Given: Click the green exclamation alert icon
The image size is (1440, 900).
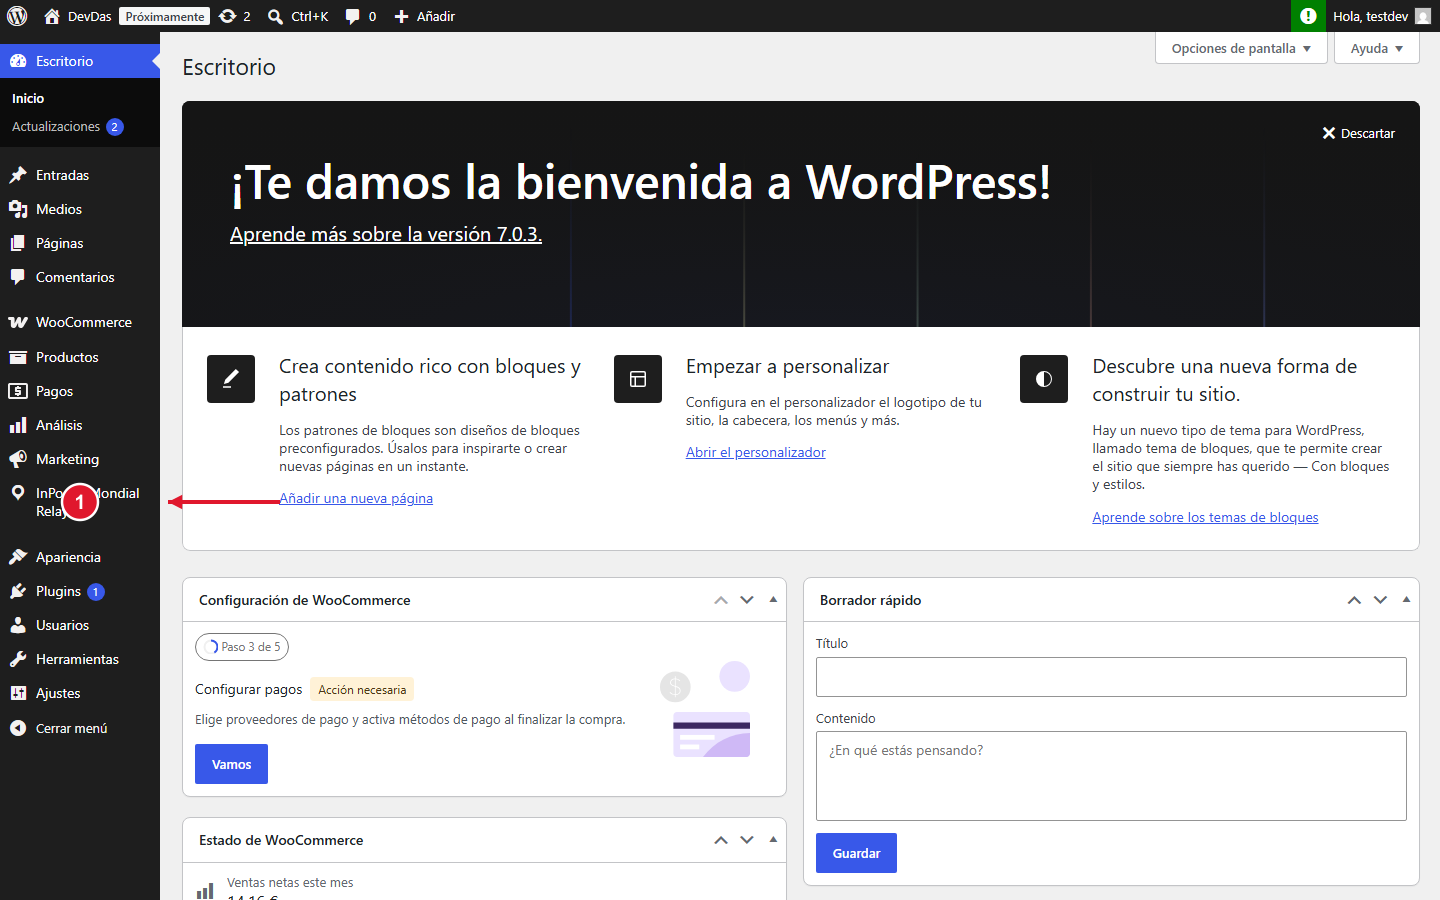Looking at the screenshot, I should coord(1307,16).
